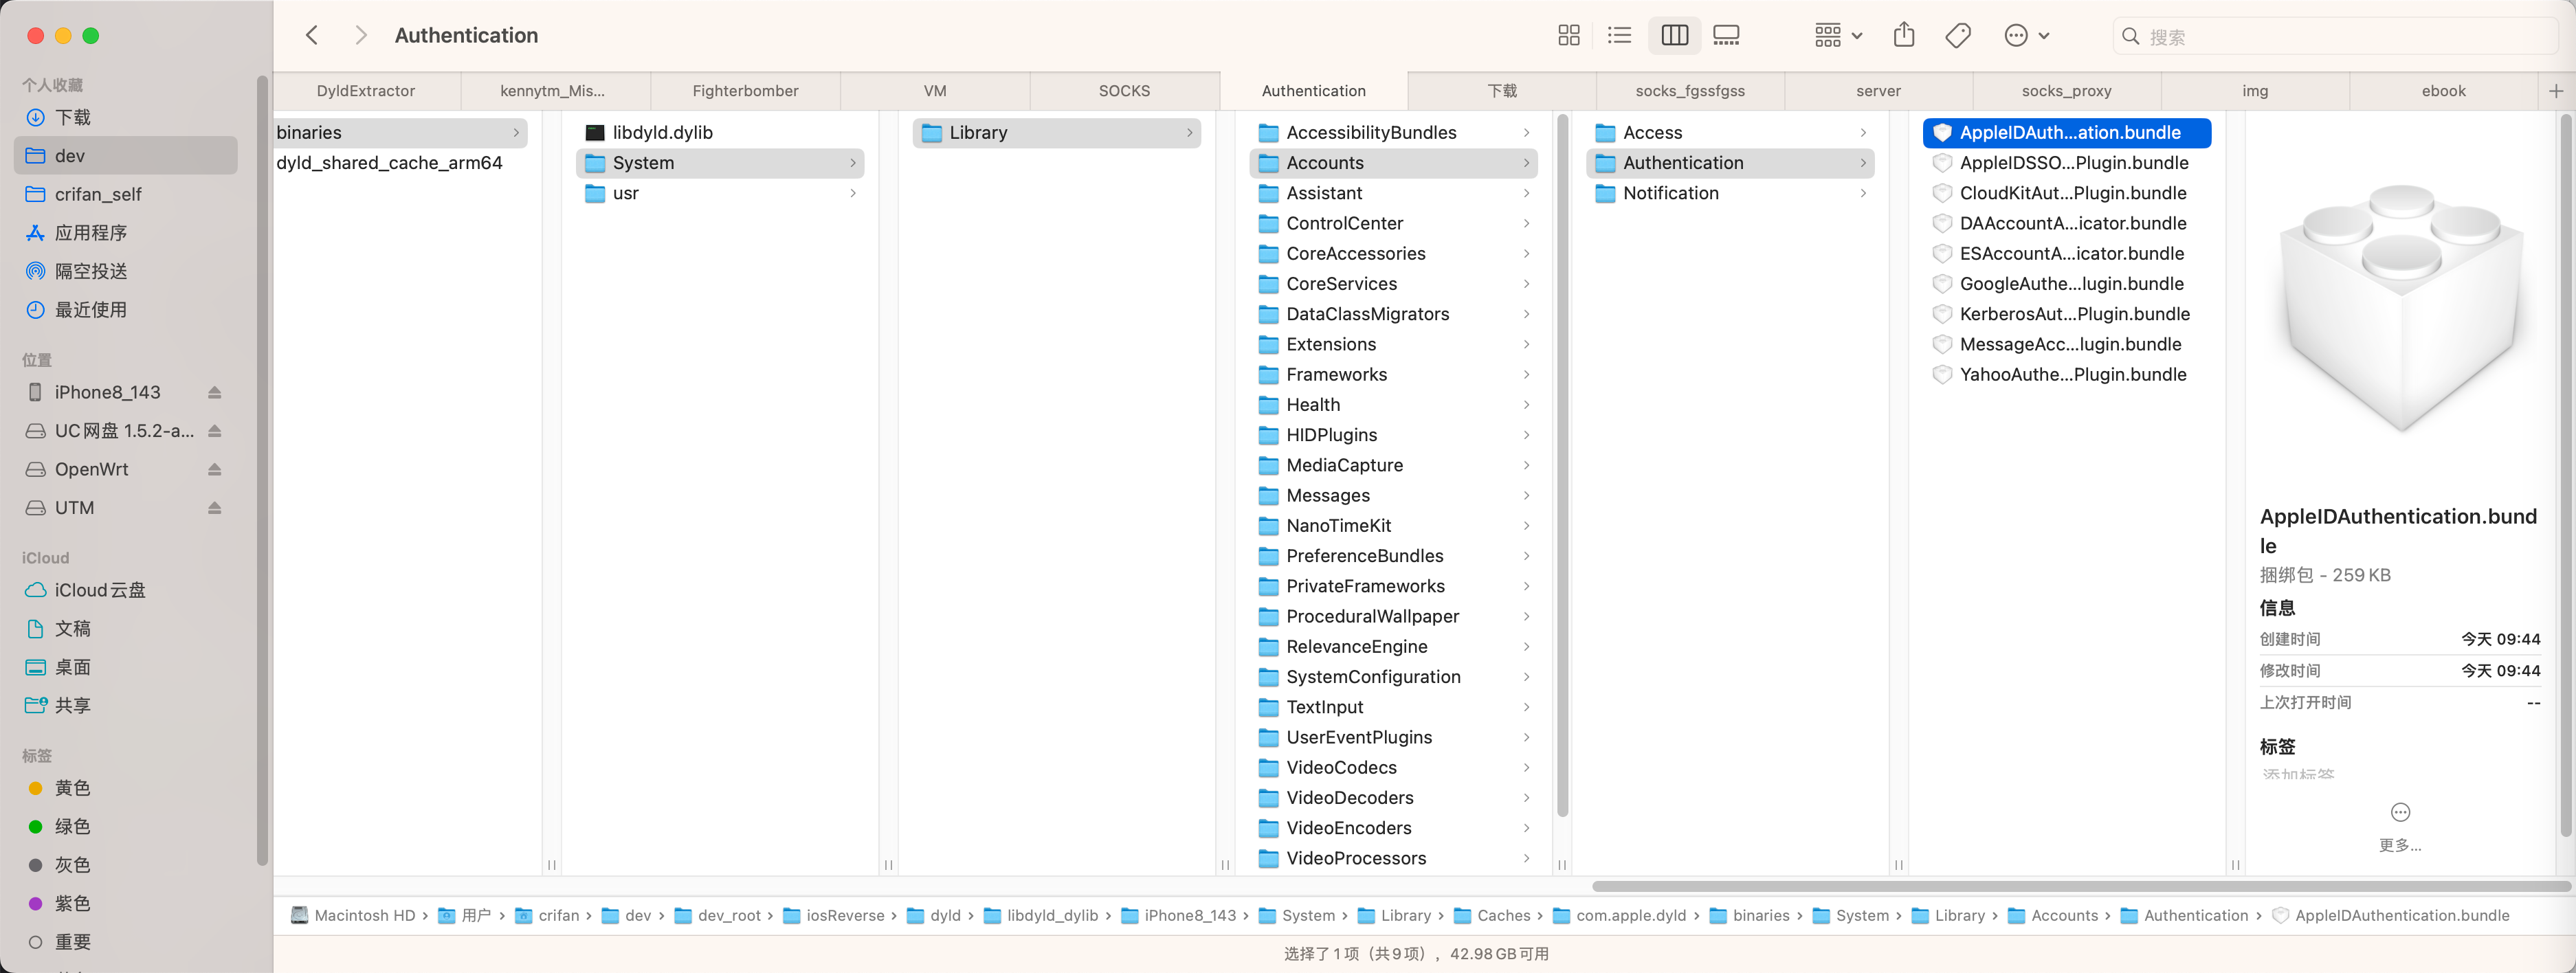This screenshot has width=2576, height=973.
Task: Expand the Access folder
Action: (x=1864, y=133)
